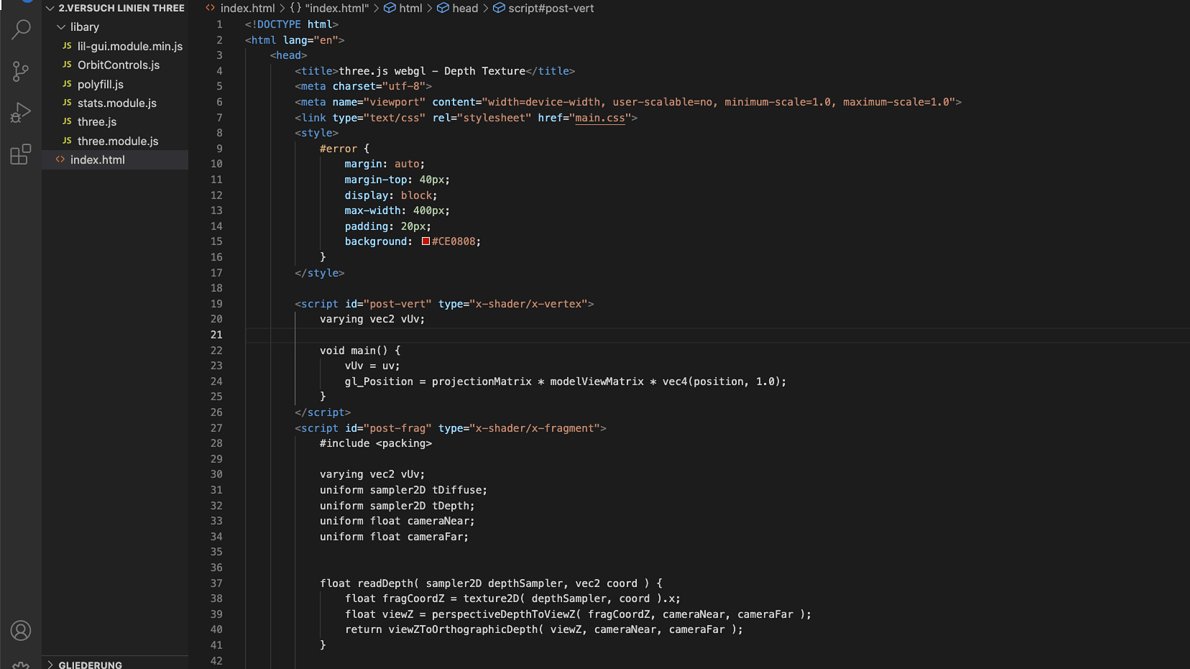Open stats.module.js file
Image resolution: width=1190 pixels, height=669 pixels.
click(x=117, y=103)
